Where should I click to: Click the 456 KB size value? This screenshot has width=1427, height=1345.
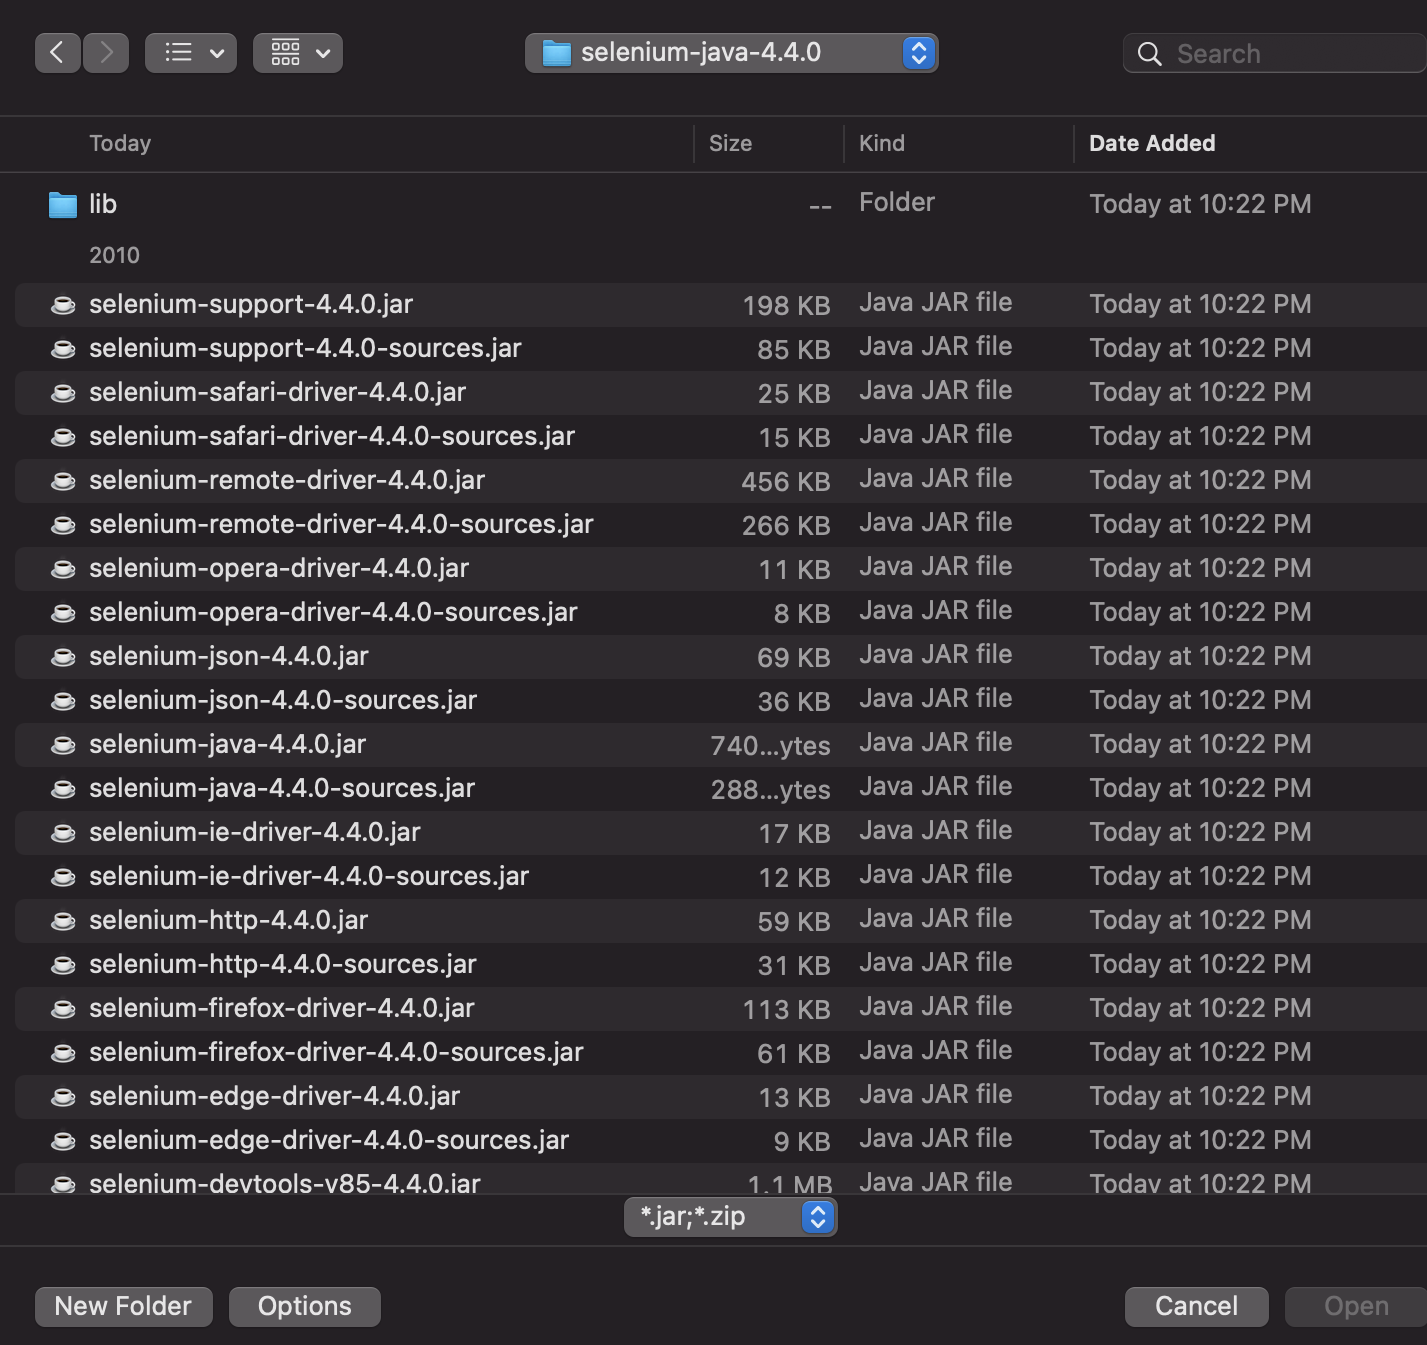point(786,482)
